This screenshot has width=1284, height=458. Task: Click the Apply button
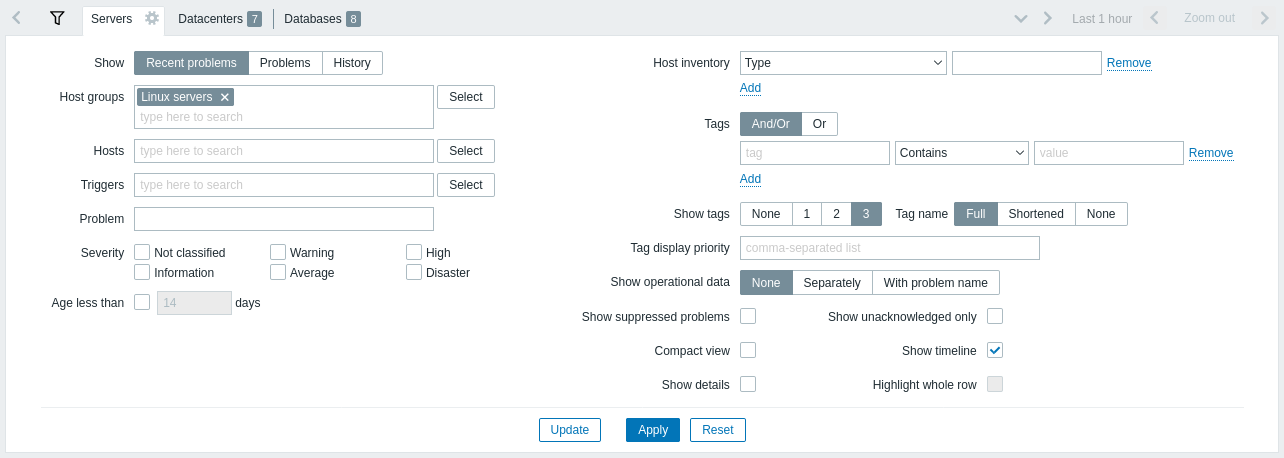tap(653, 430)
